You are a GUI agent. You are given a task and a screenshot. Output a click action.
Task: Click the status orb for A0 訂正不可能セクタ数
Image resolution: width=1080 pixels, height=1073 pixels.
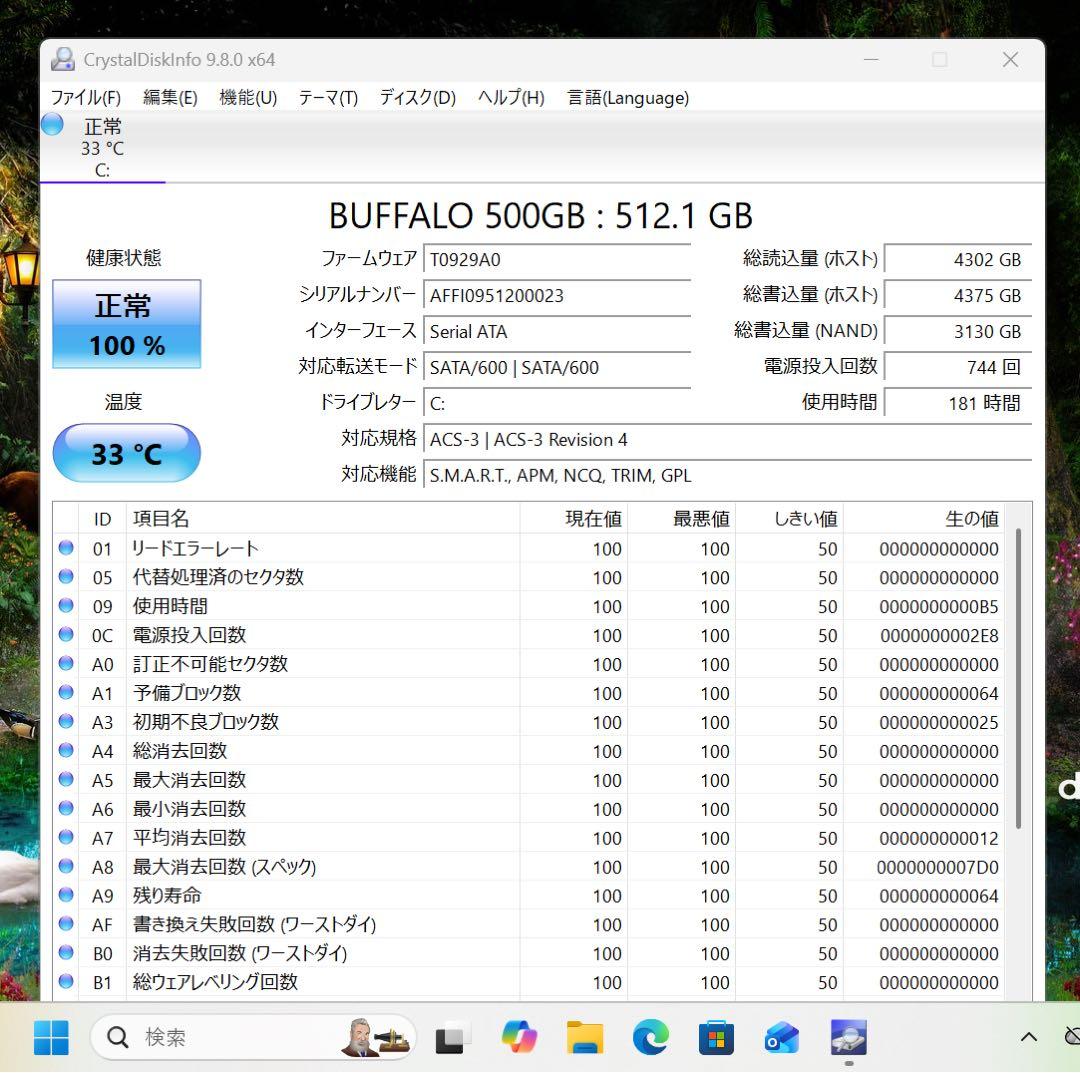(x=66, y=663)
